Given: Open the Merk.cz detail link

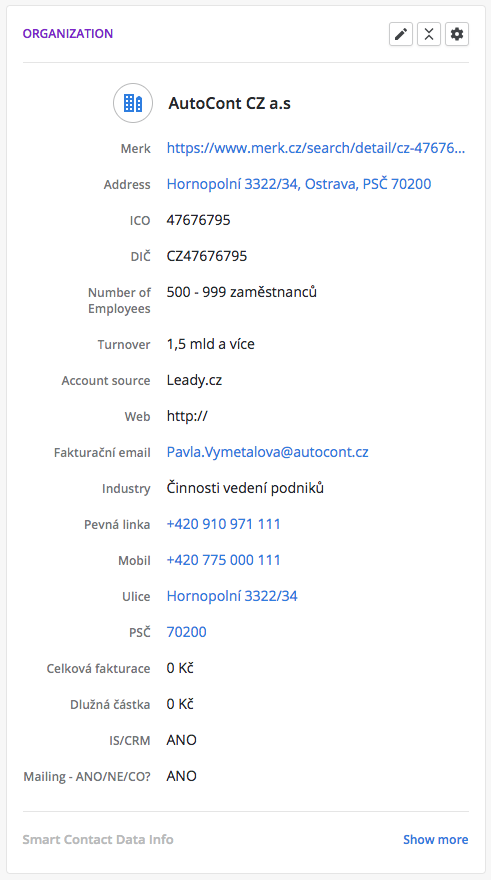Looking at the screenshot, I should [x=316, y=148].
